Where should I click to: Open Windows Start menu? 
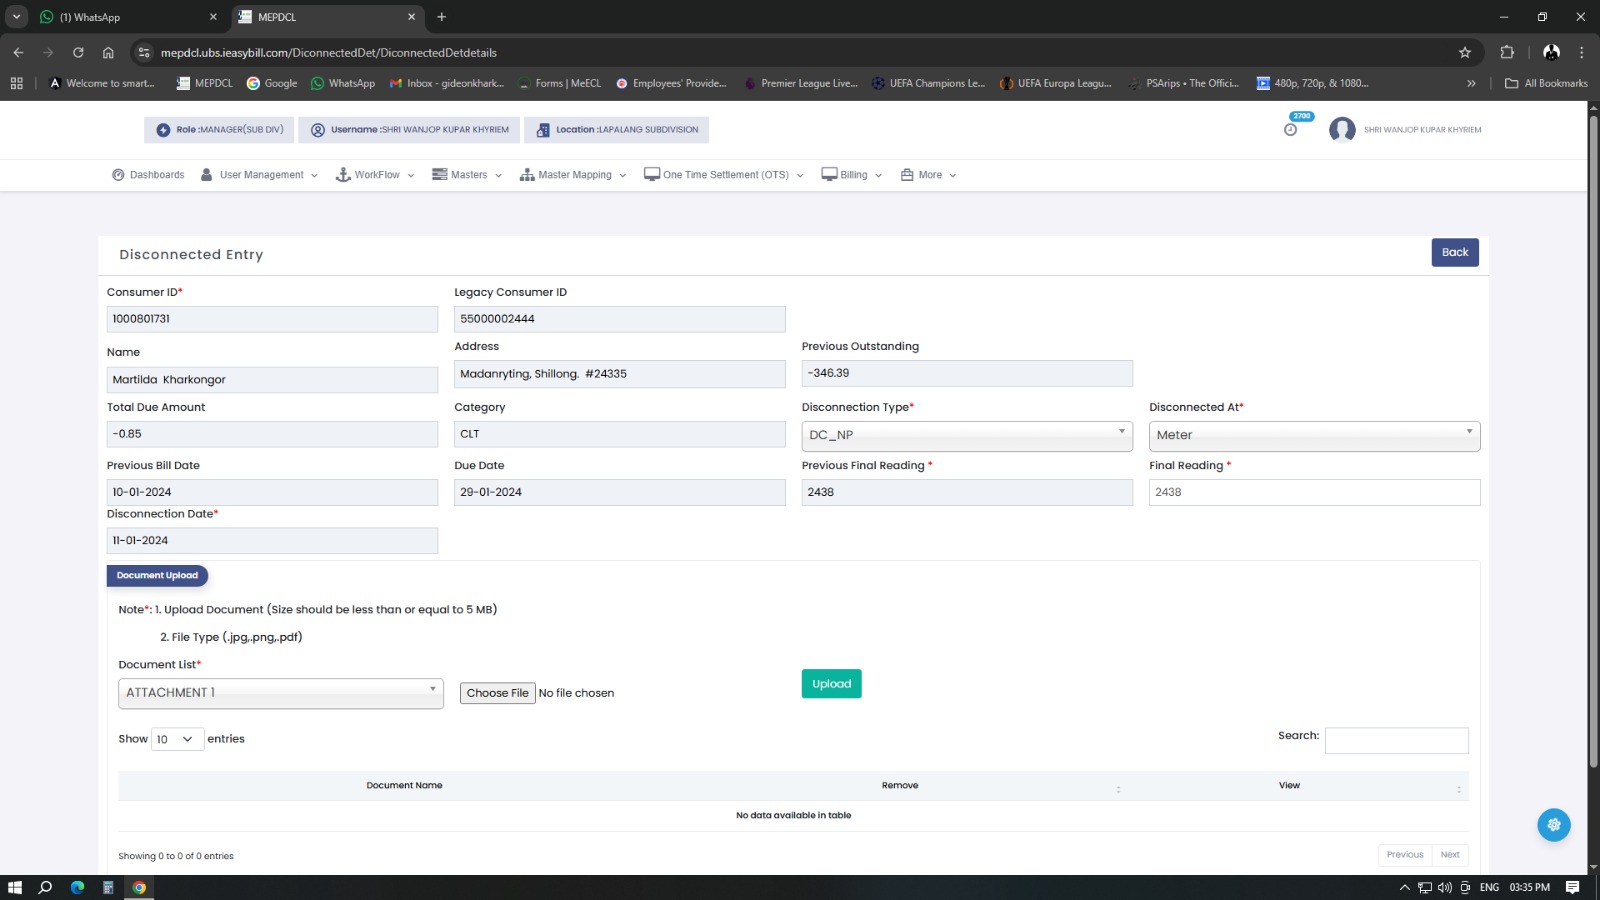pos(15,887)
